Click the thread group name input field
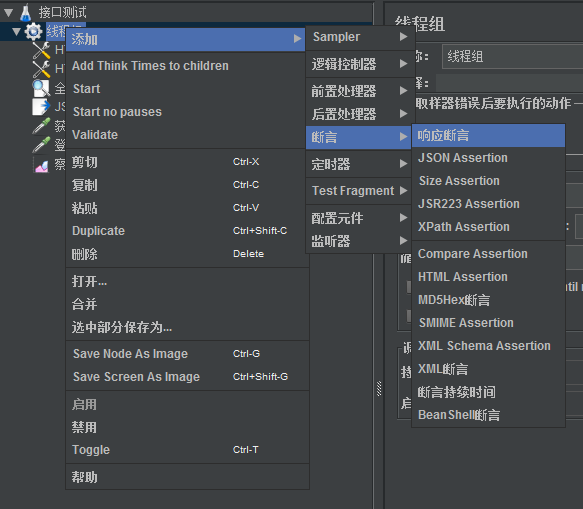The image size is (583, 509). [512, 57]
